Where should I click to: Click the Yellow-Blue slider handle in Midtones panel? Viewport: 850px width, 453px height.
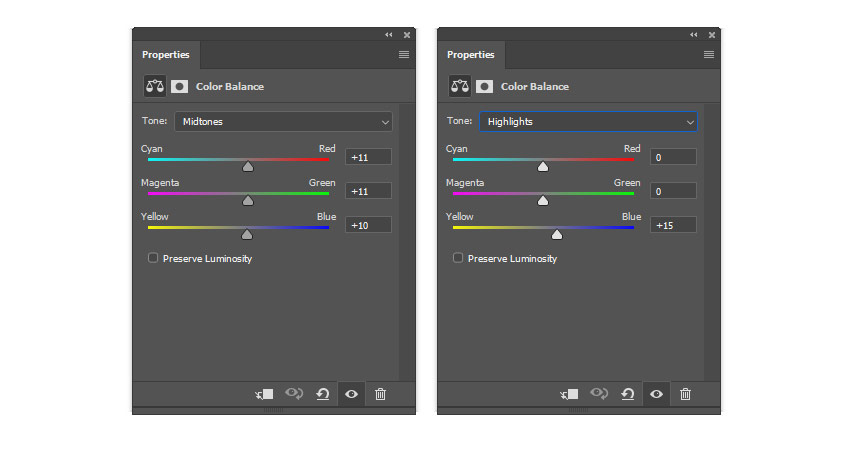tap(247, 234)
